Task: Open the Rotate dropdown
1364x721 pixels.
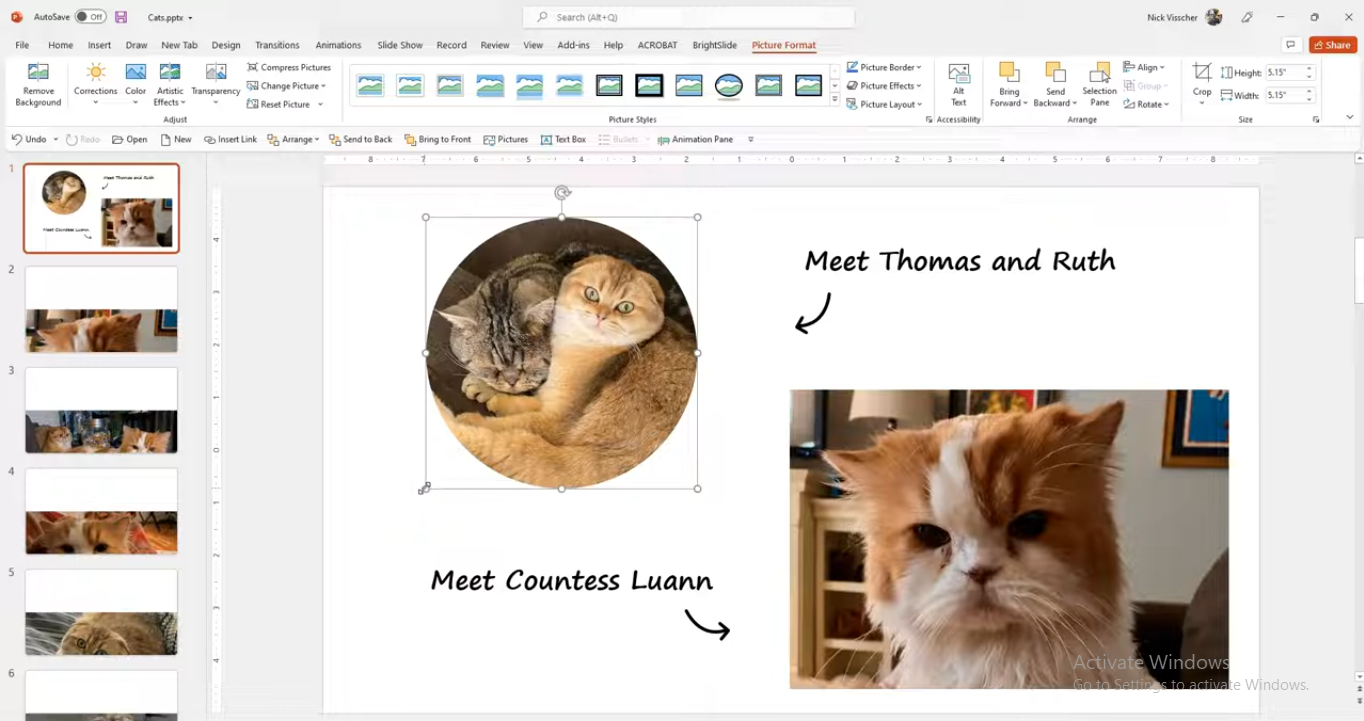Action: tap(1148, 104)
